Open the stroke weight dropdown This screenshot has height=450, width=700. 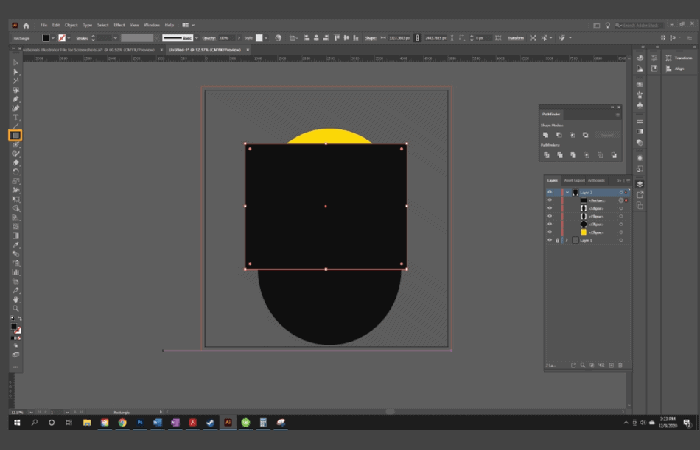click(x=115, y=38)
